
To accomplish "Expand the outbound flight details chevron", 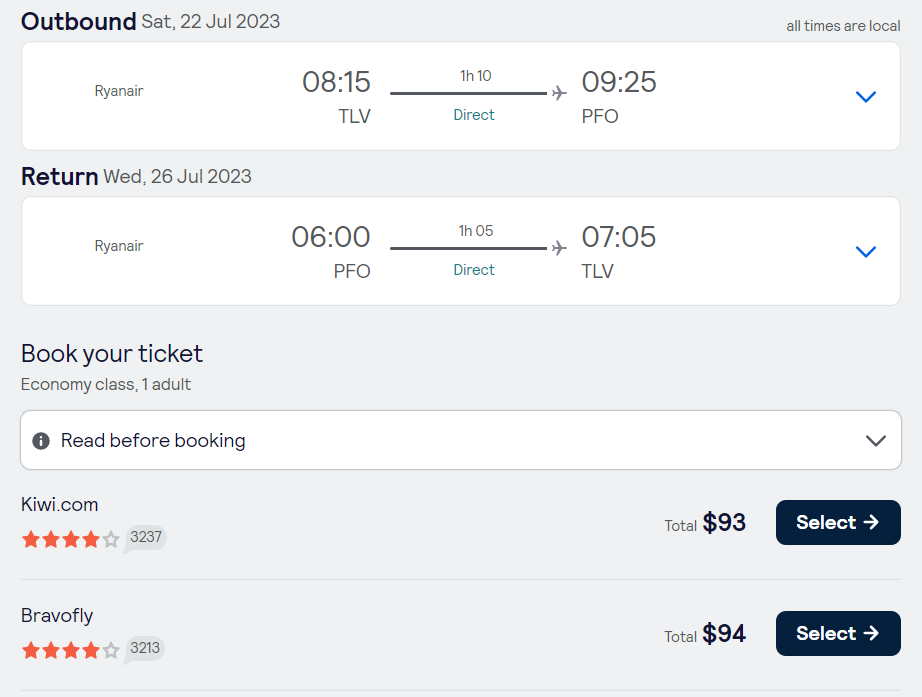I will click(x=866, y=97).
